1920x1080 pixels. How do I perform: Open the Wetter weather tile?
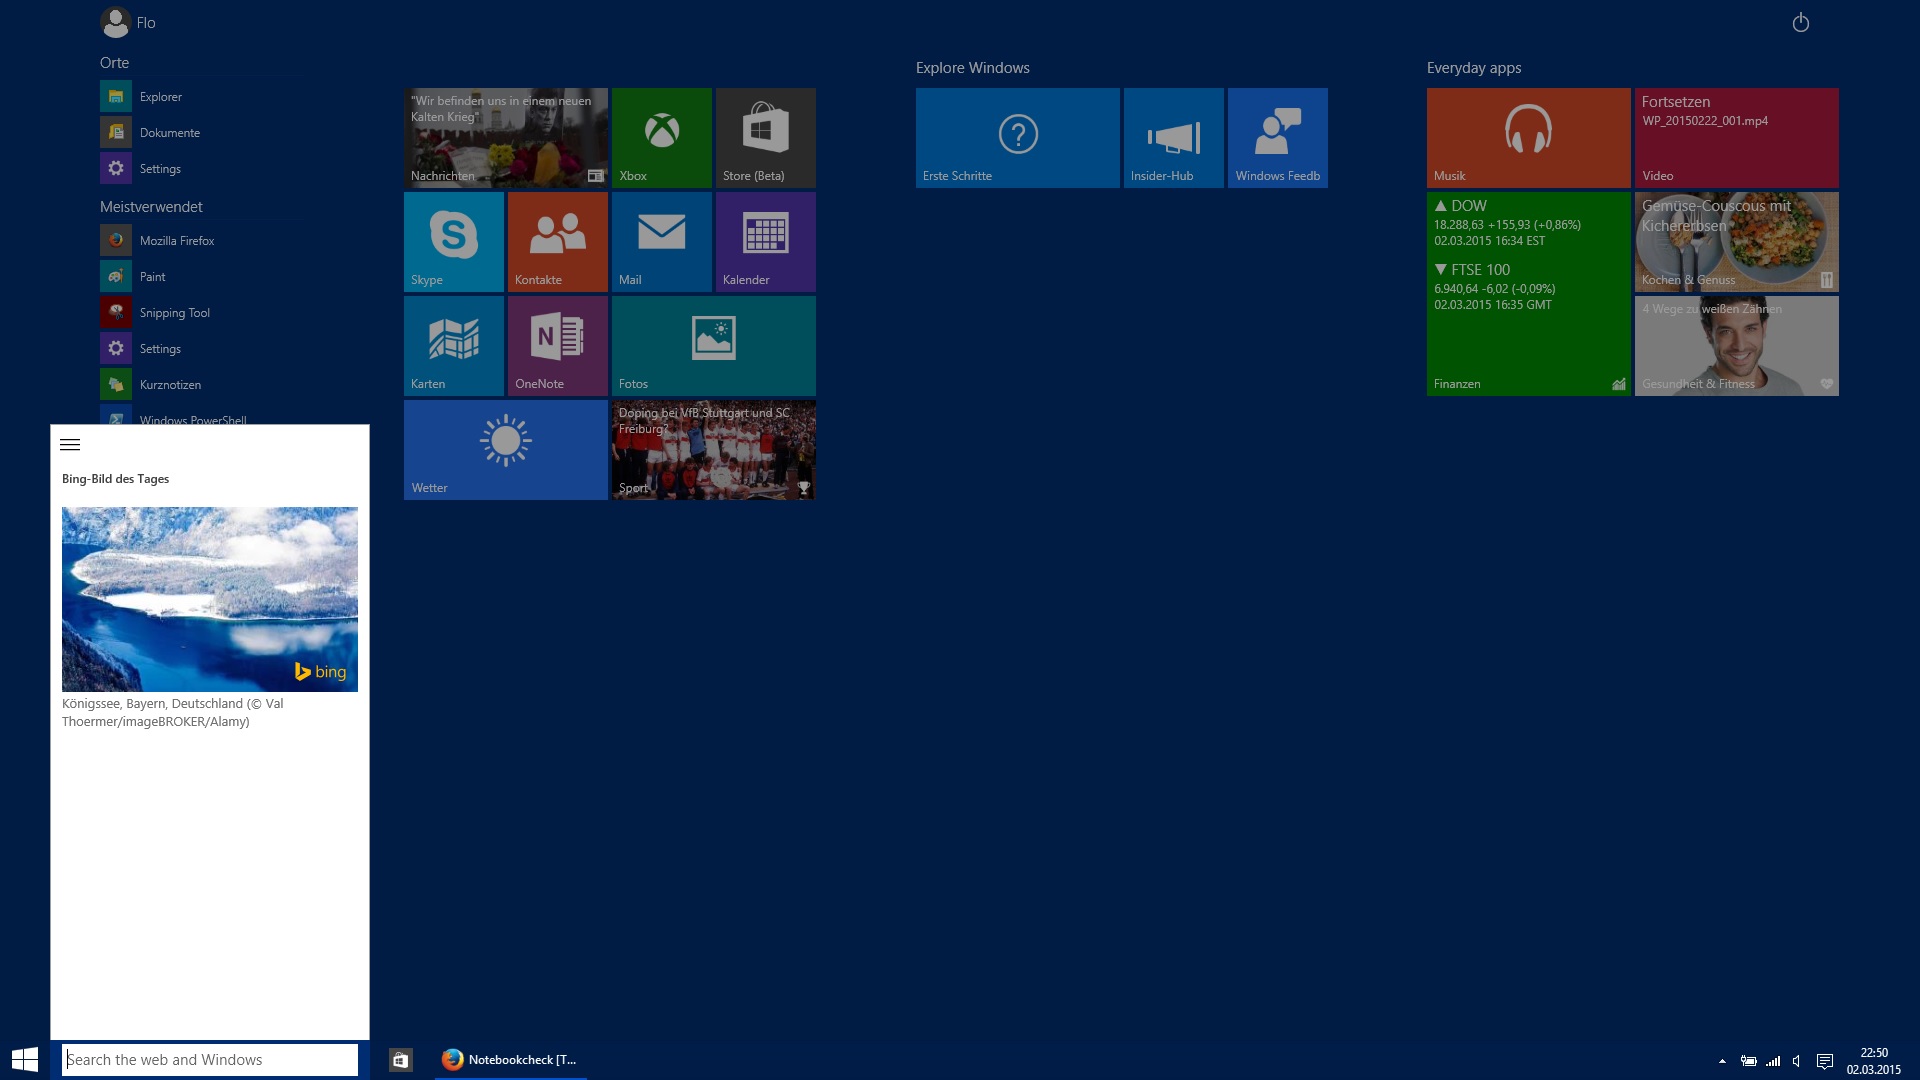506,450
